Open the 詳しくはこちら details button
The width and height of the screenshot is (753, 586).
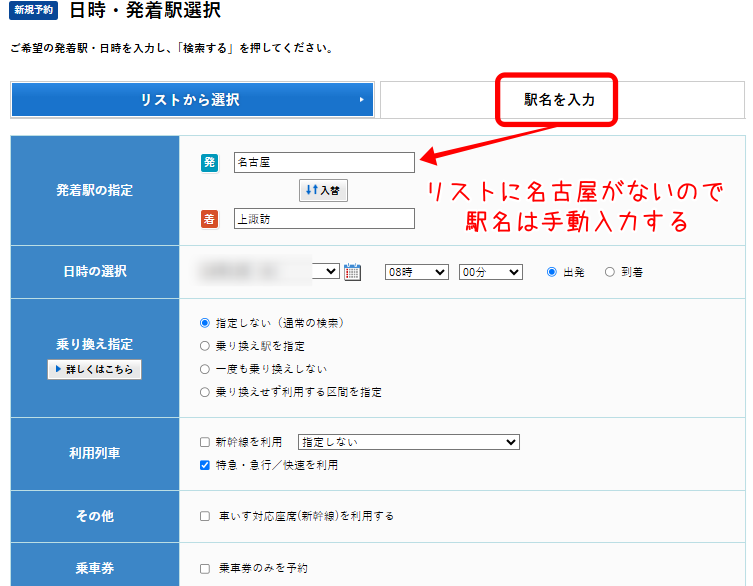click(94, 370)
